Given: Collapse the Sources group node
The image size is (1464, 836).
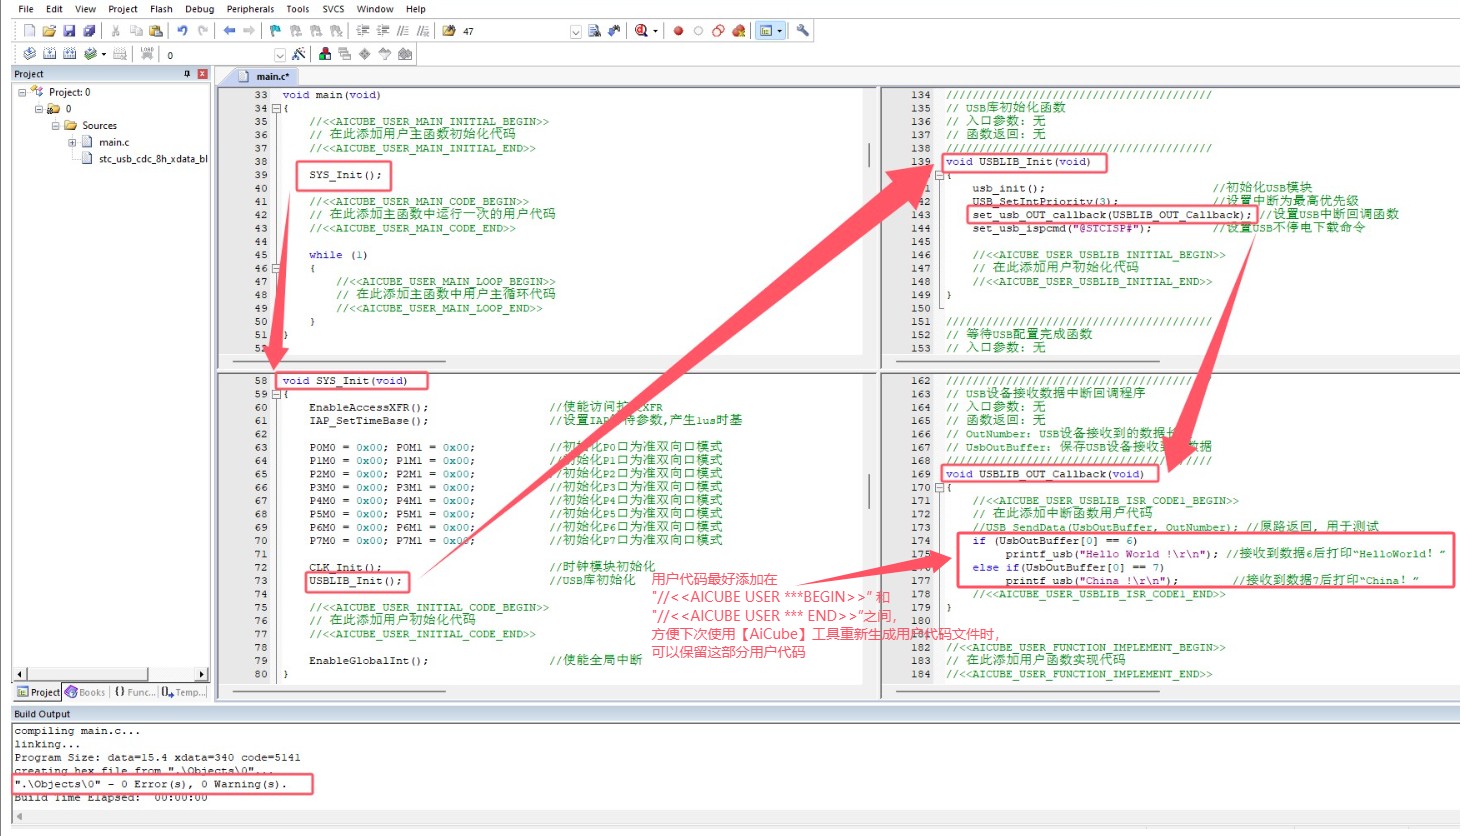Looking at the screenshot, I should click(56, 126).
